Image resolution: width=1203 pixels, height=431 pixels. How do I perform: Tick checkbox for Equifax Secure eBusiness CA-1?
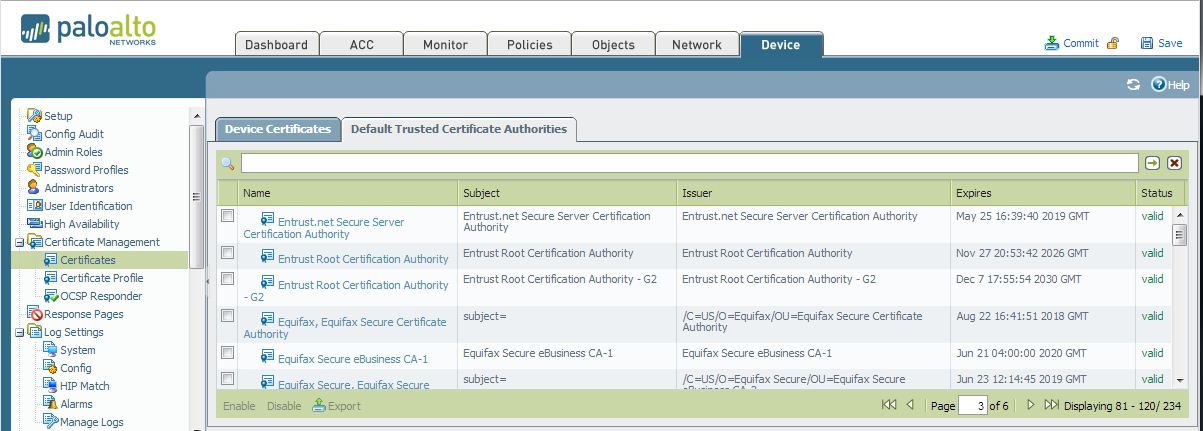pyautogui.click(x=228, y=353)
